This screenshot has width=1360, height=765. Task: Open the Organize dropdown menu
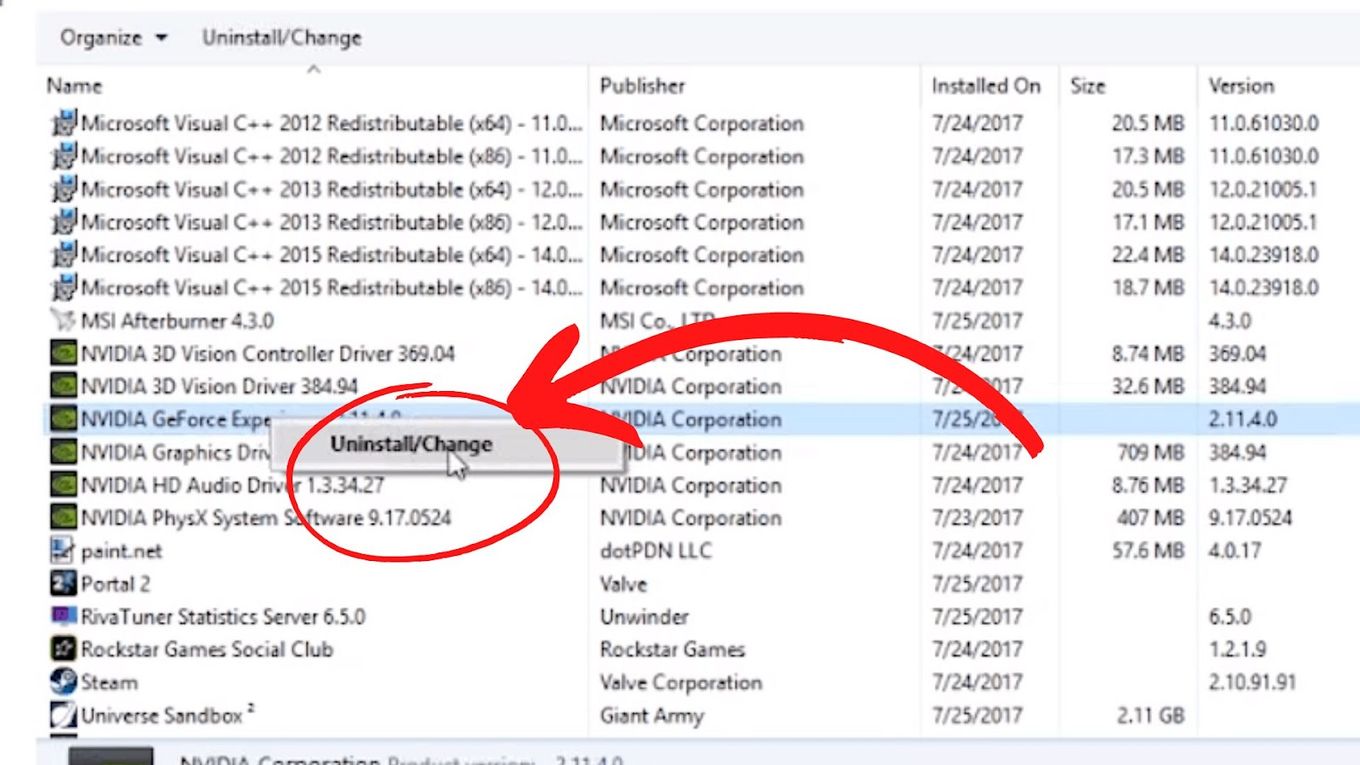tap(114, 38)
